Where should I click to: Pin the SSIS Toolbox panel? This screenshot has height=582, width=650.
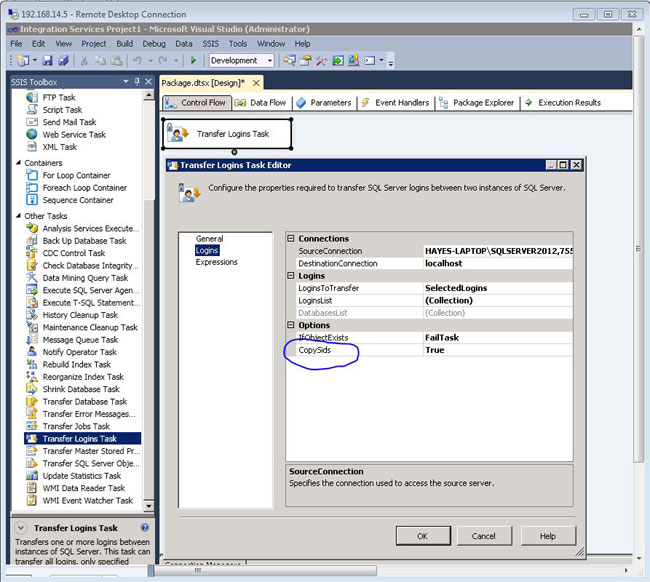pyautogui.click(x=137, y=82)
